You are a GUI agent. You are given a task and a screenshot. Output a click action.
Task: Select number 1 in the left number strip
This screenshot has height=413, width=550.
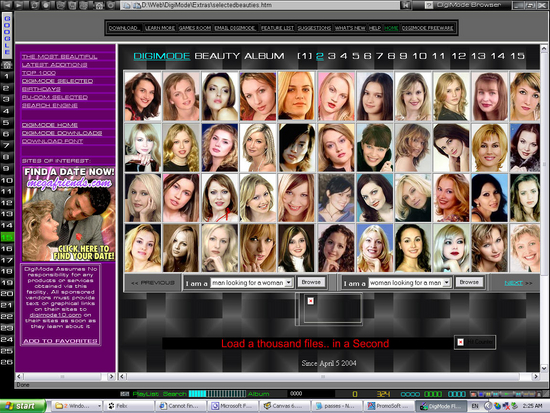[7, 76]
